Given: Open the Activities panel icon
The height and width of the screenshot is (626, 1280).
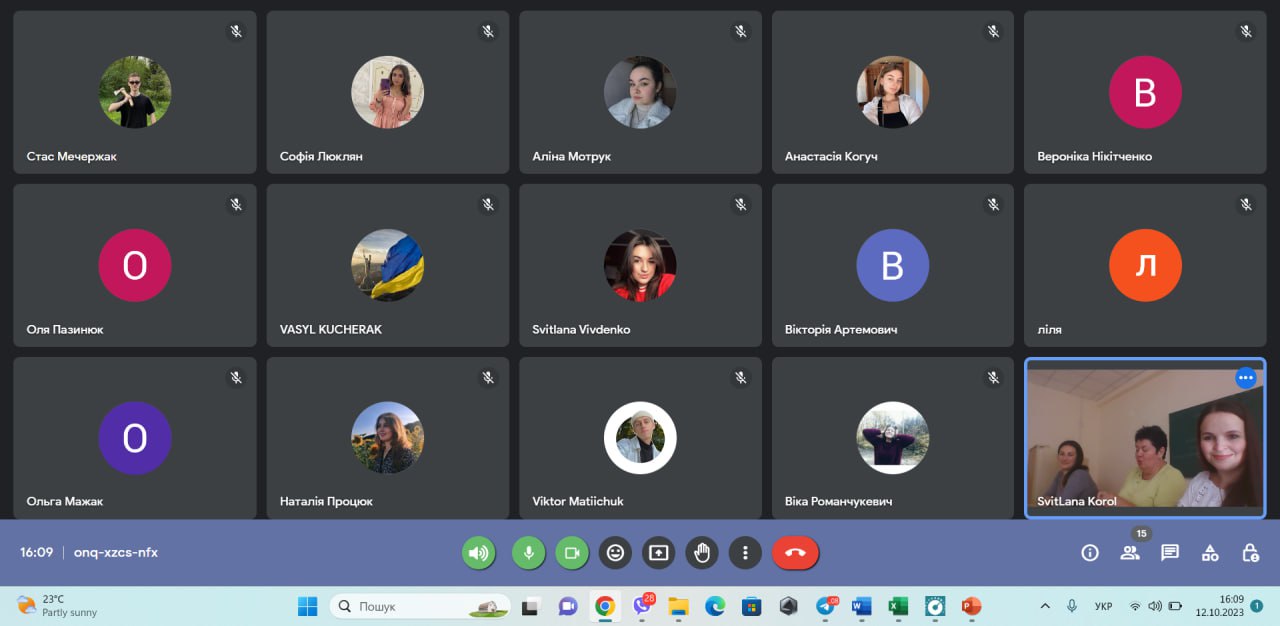Looking at the screenshot, I should click(x=1210, y=553).
